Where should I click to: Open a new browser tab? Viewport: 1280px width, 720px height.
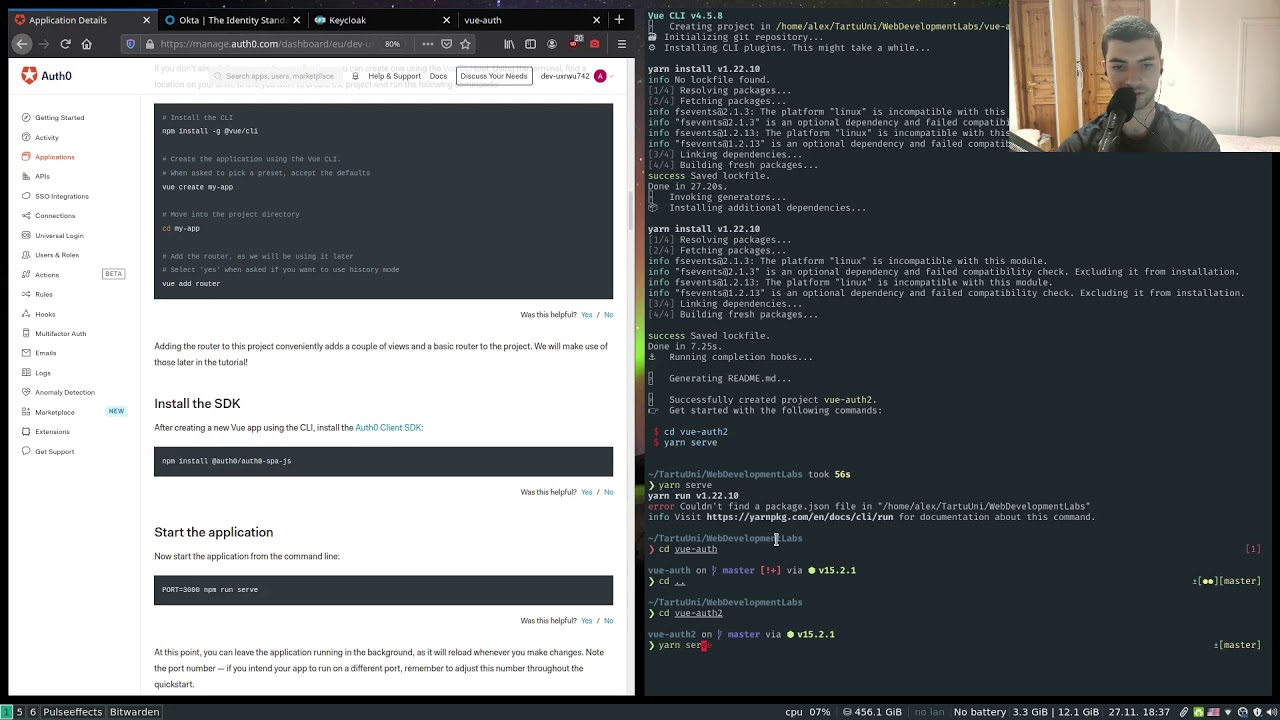[619, 20]
